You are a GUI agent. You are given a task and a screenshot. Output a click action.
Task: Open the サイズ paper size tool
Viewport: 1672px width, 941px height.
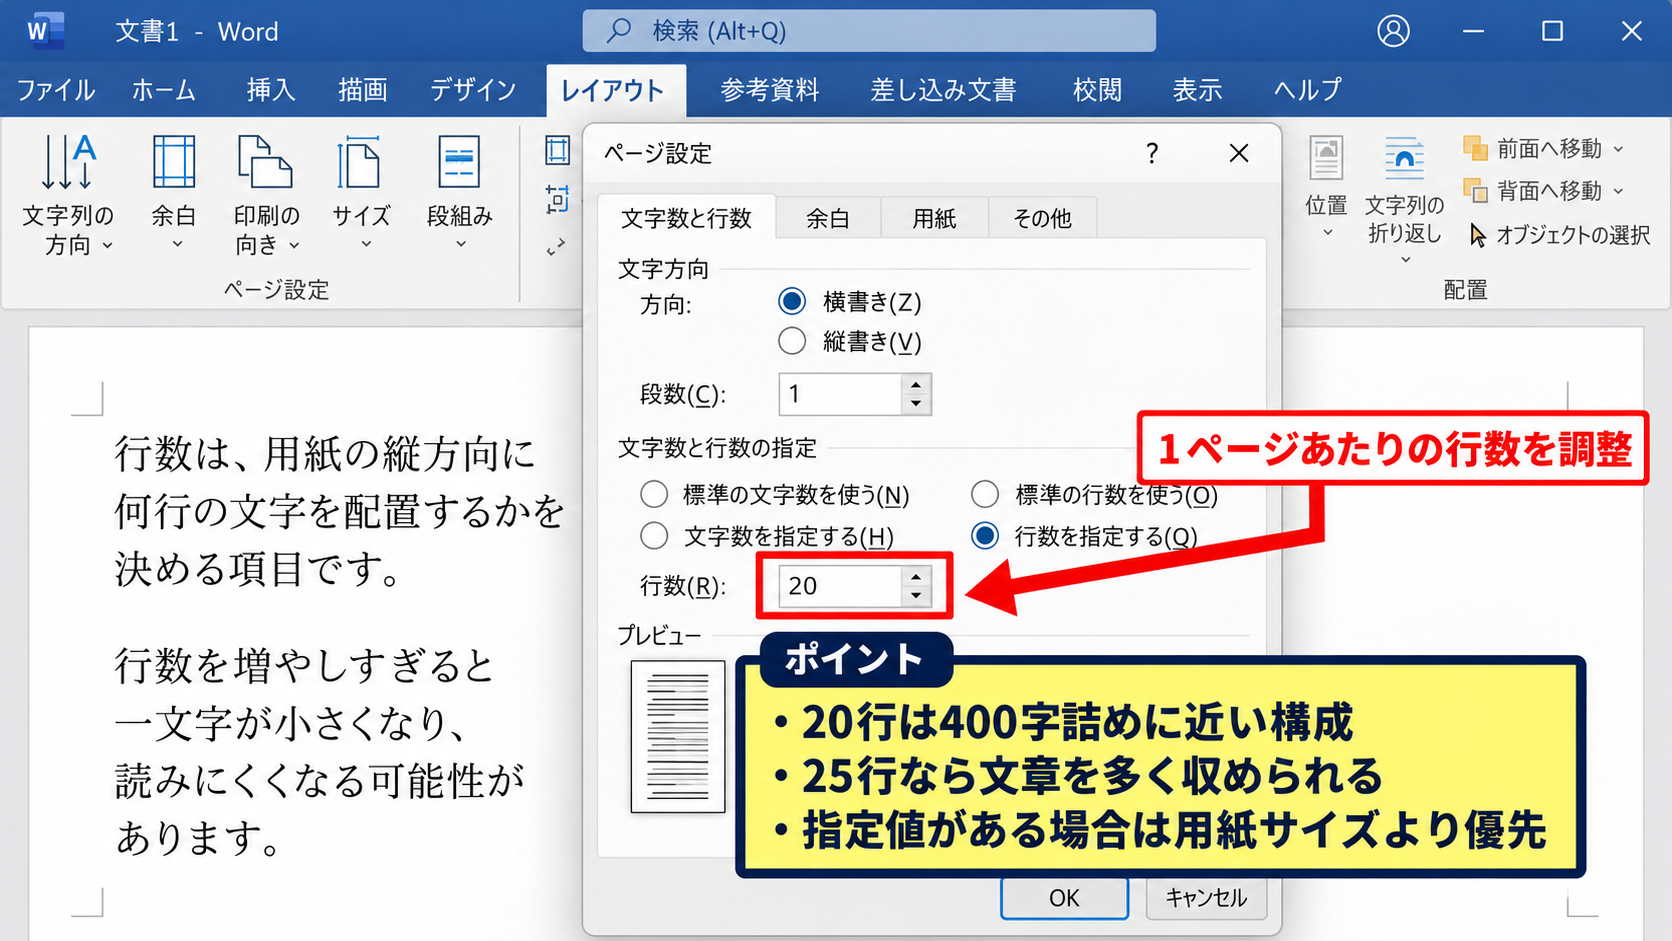[x=361, y=192]
